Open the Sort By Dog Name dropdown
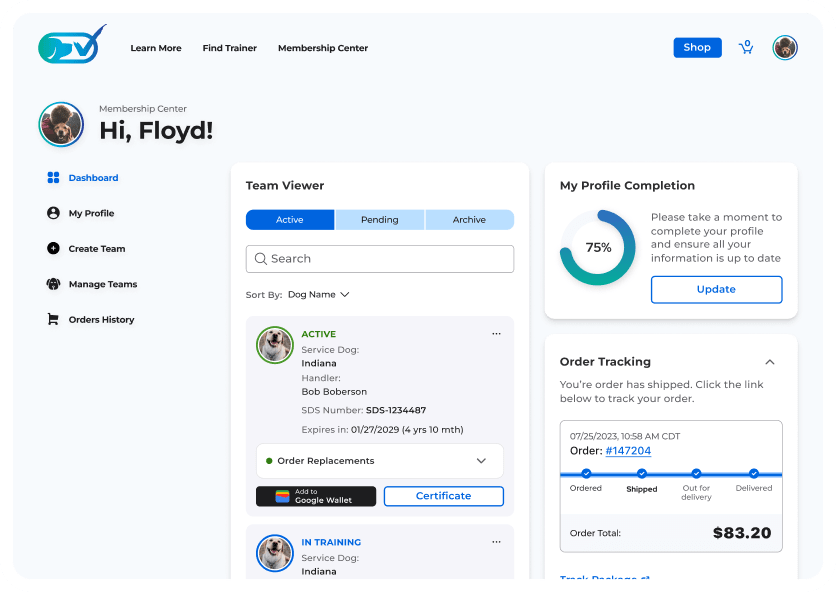Image resolution: width=836 pixels, height=592 pixels. [318, 295]
